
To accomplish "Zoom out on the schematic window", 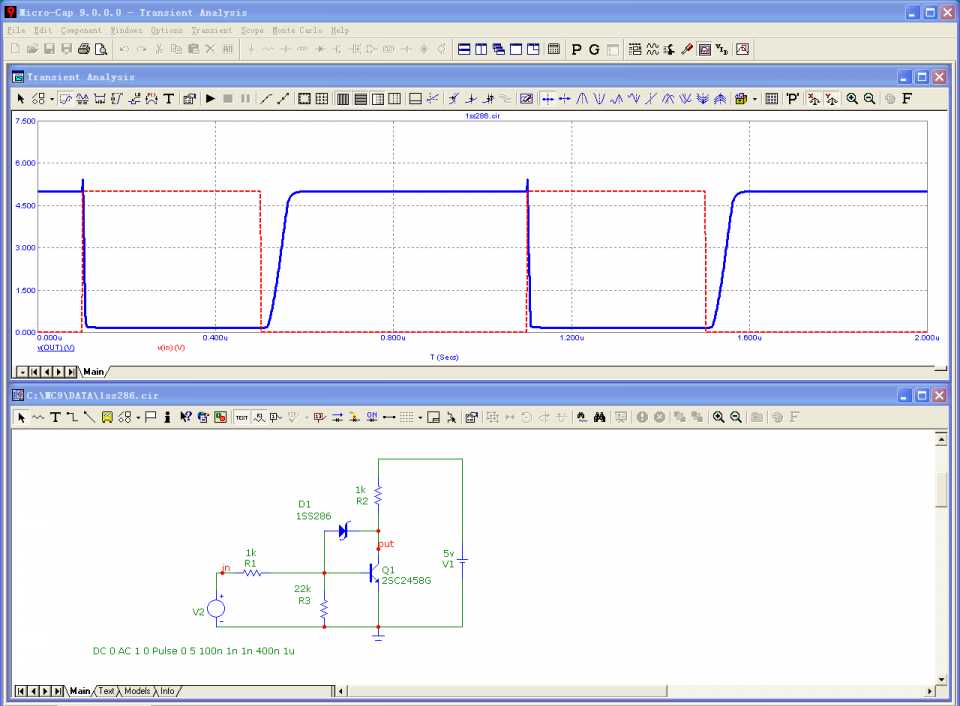I will pos(736,417).
